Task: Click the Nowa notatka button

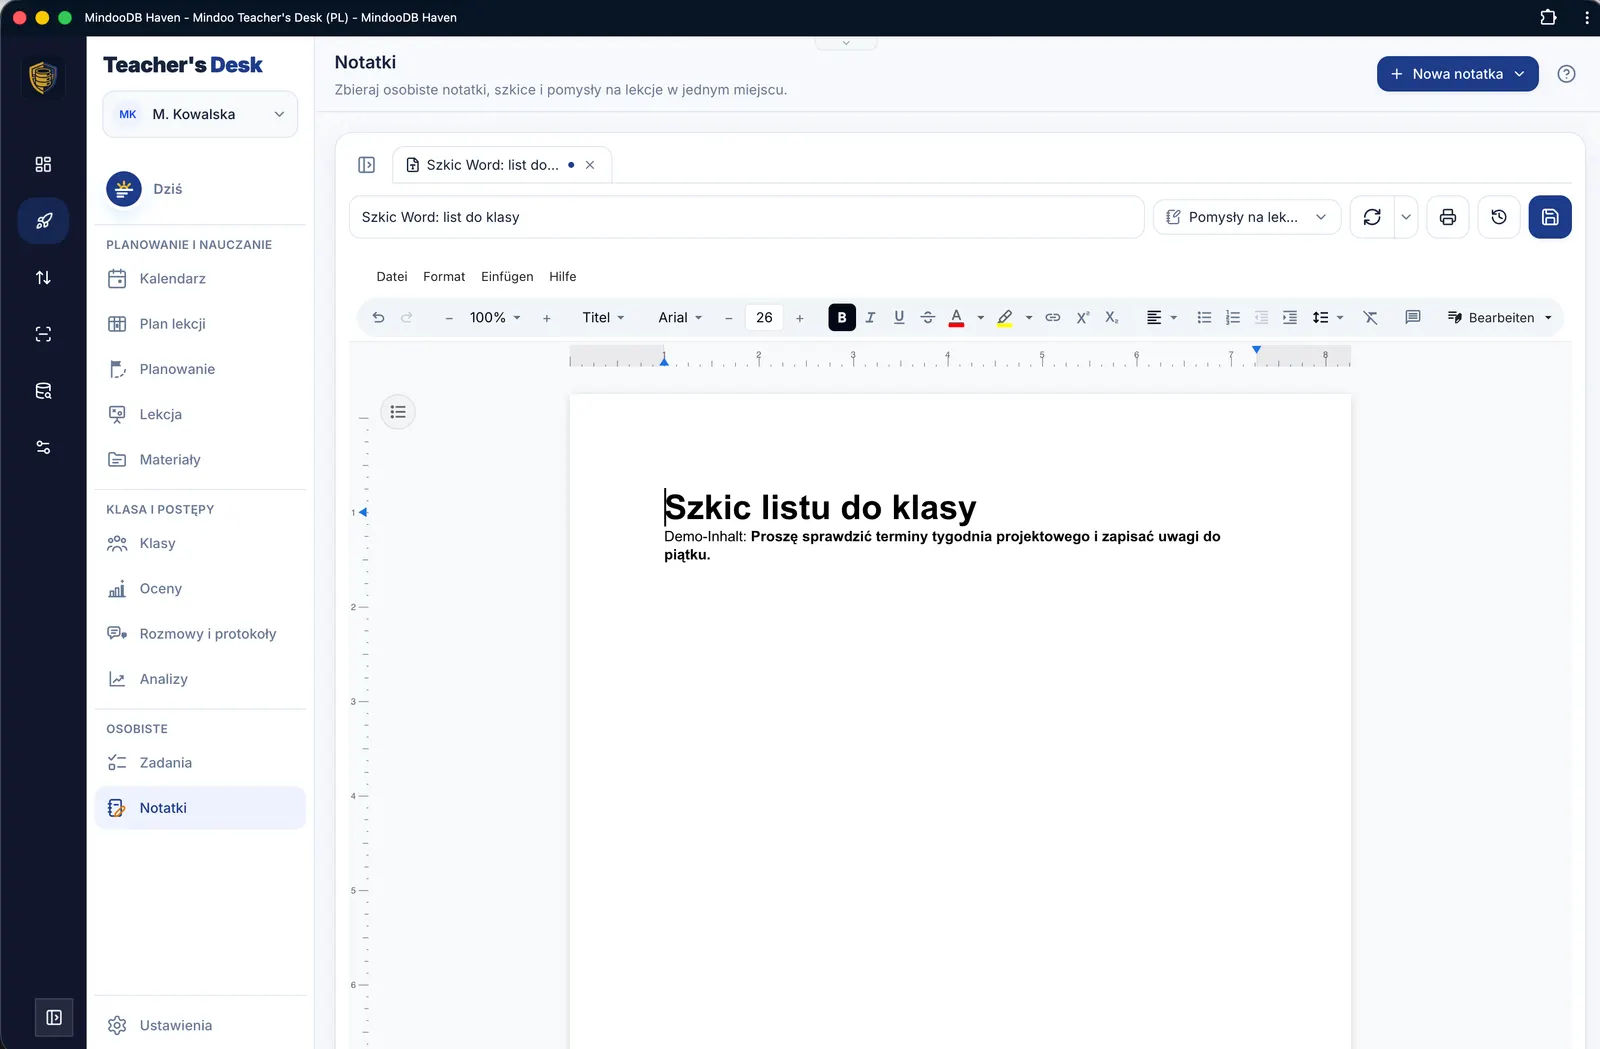Action: coord(1458,74)
